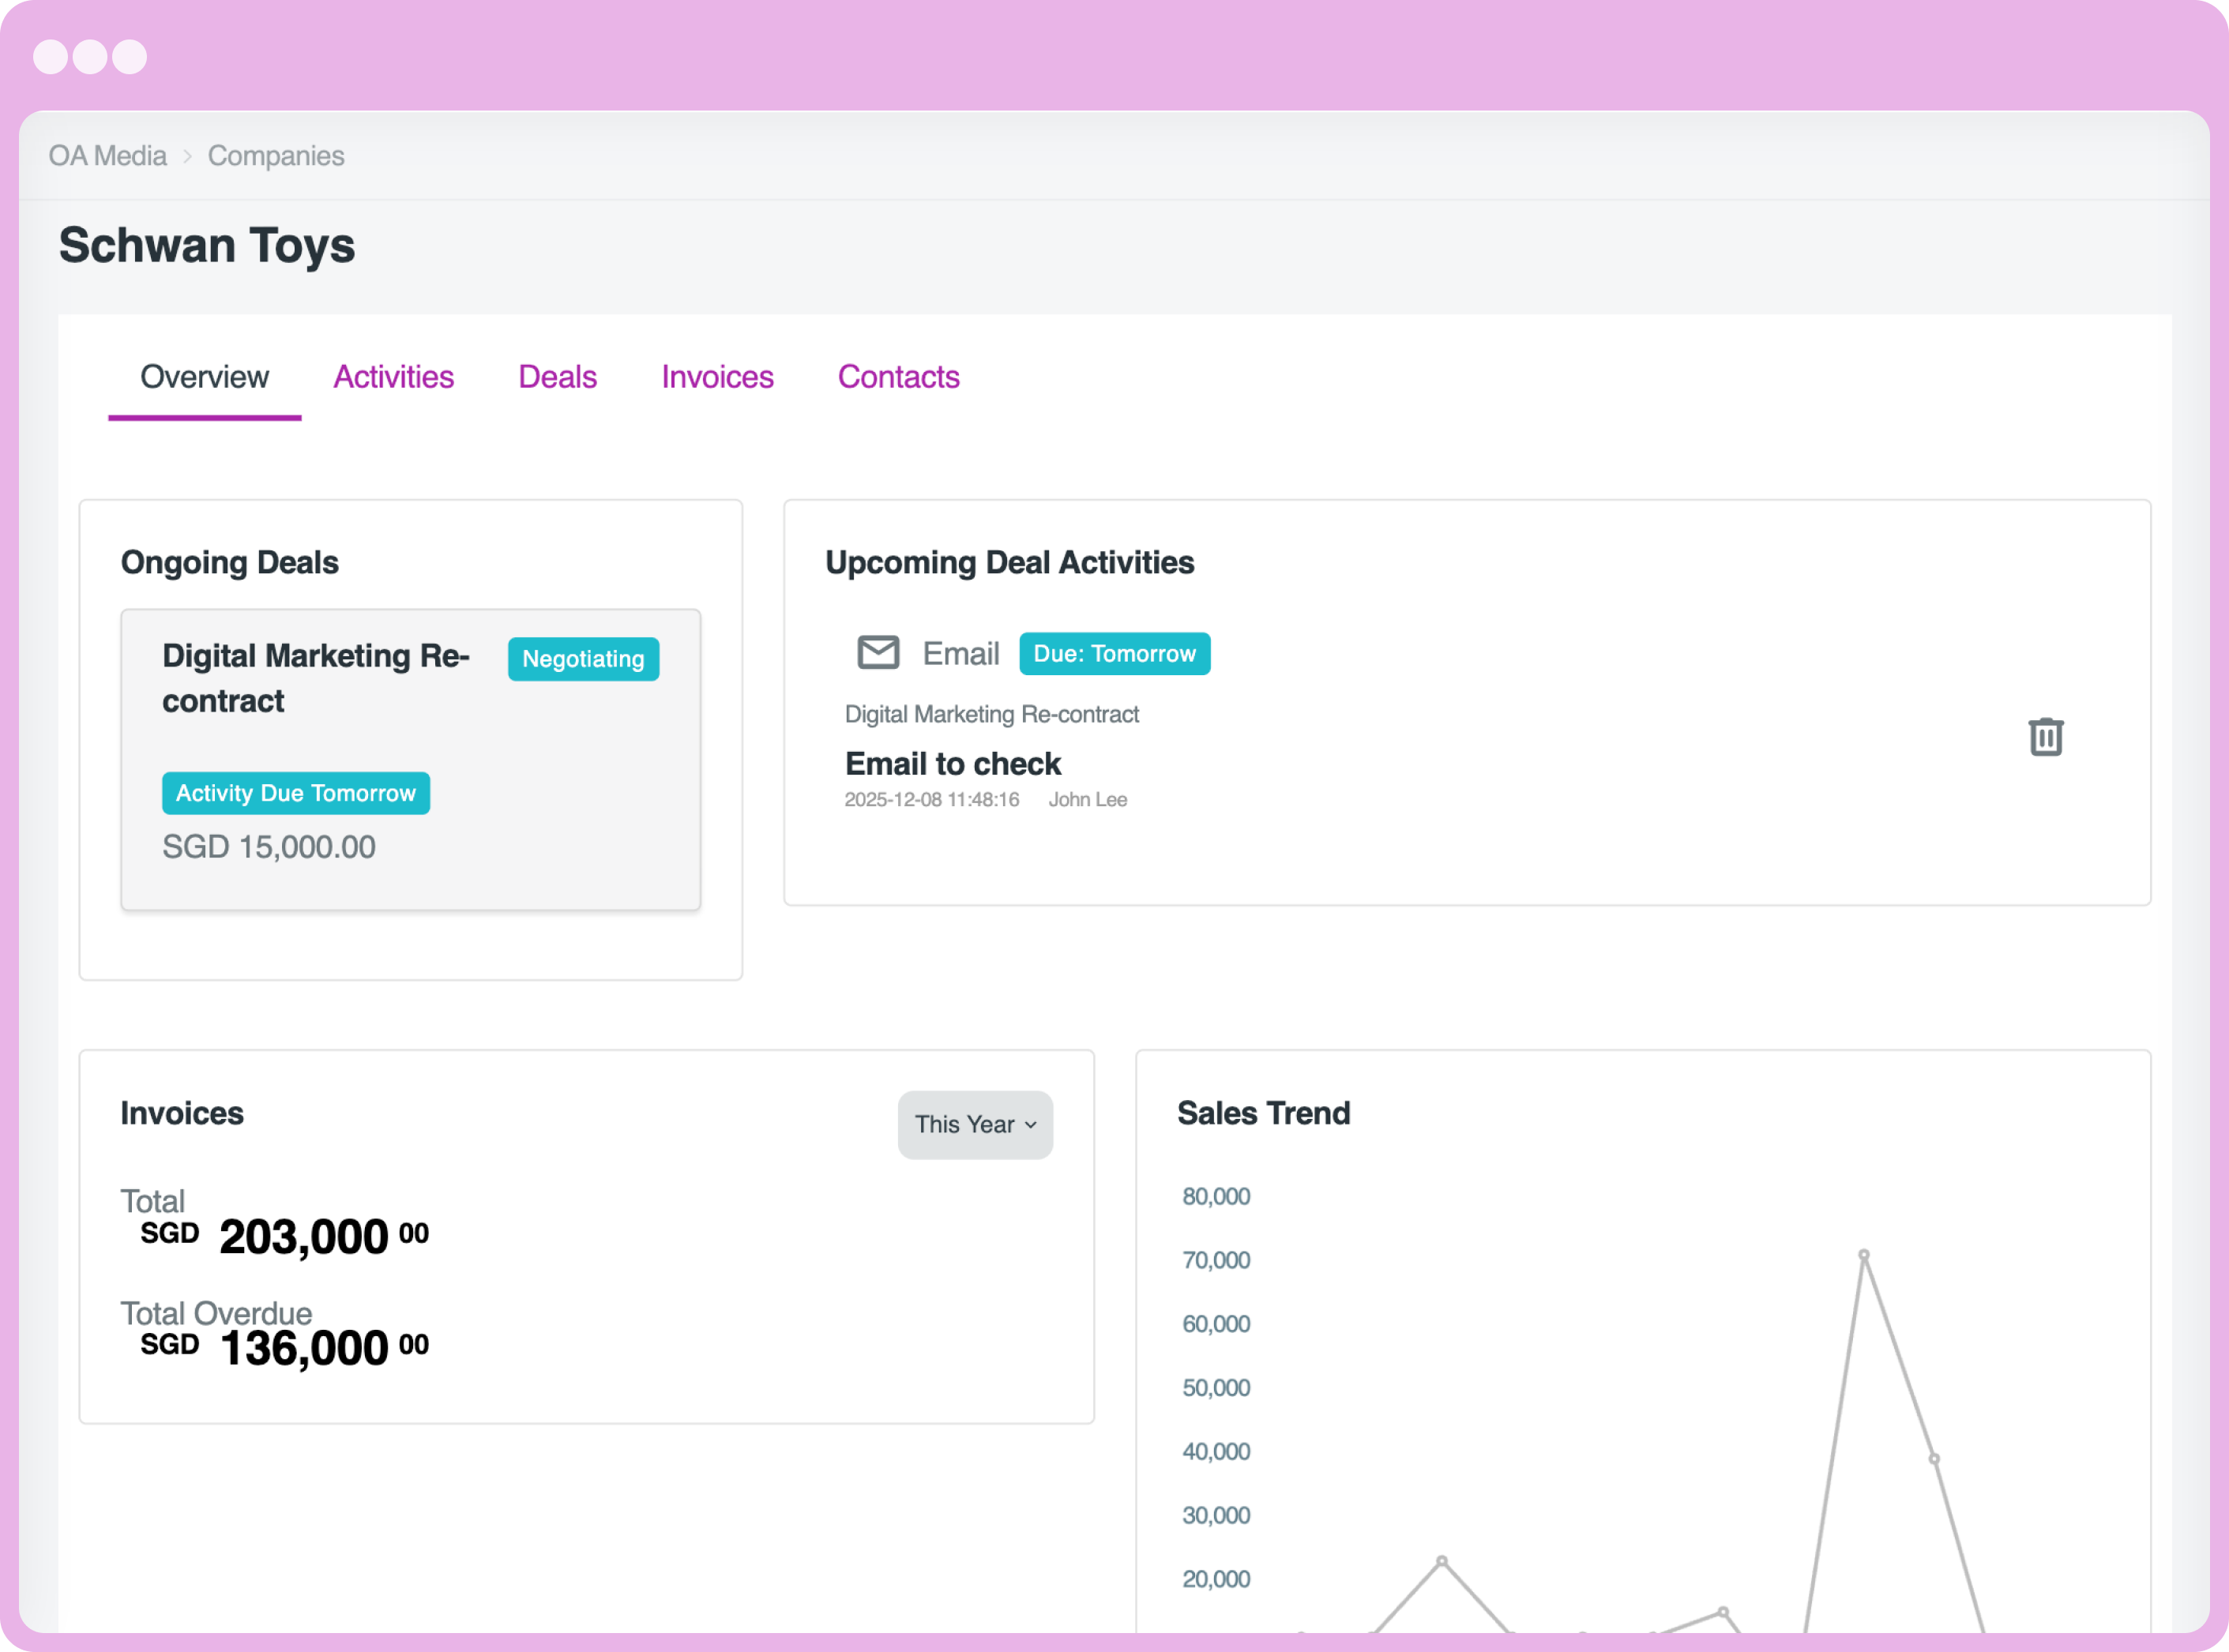
Task: Click the green window control dot
Action: coord(130,57)
